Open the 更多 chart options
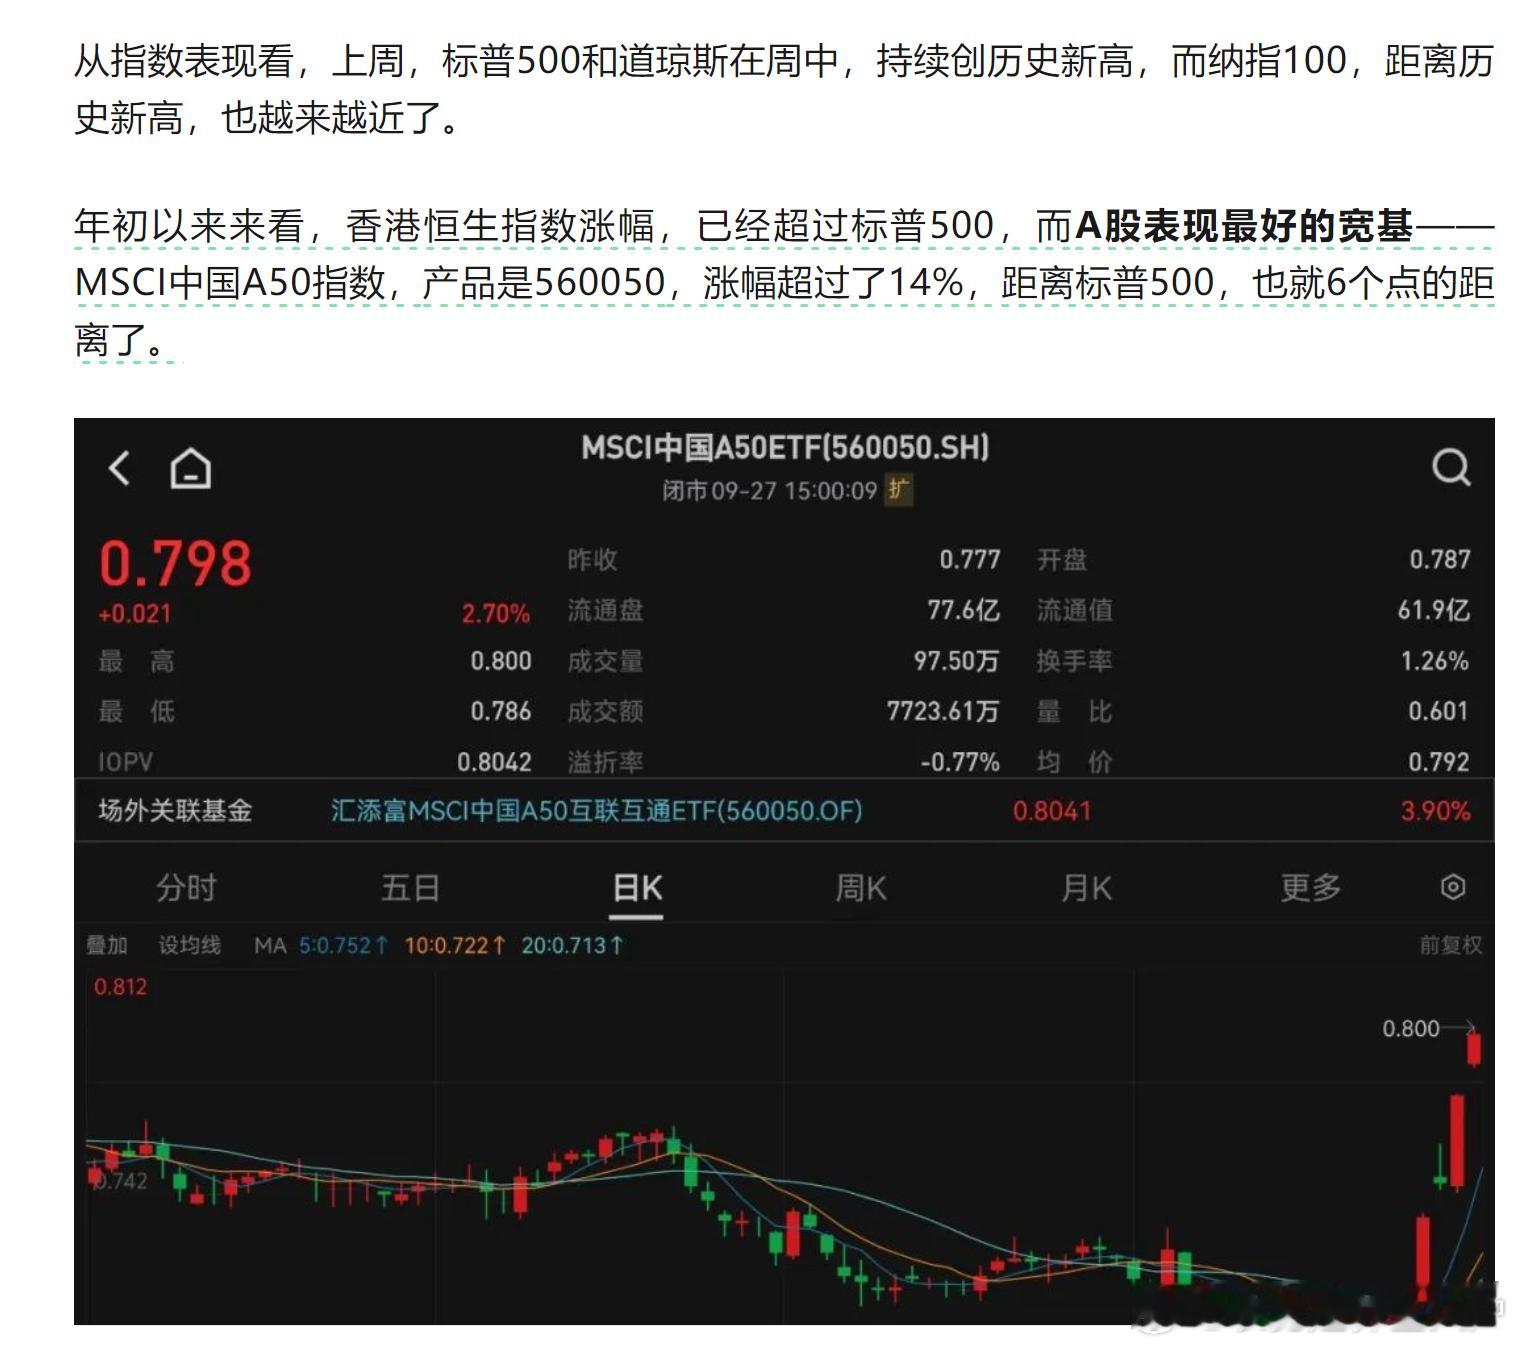The width and height of the screenshot is (1520, 1350). click(1310, 887)
